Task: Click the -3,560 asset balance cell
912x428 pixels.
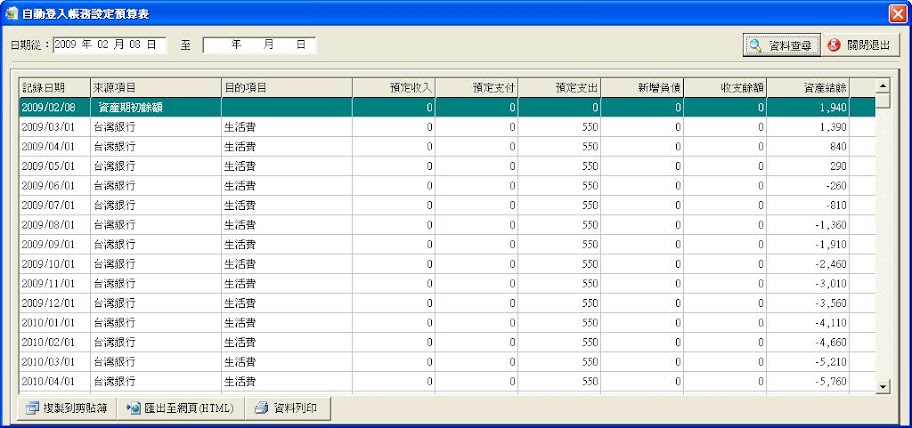Action: [808, 303]
